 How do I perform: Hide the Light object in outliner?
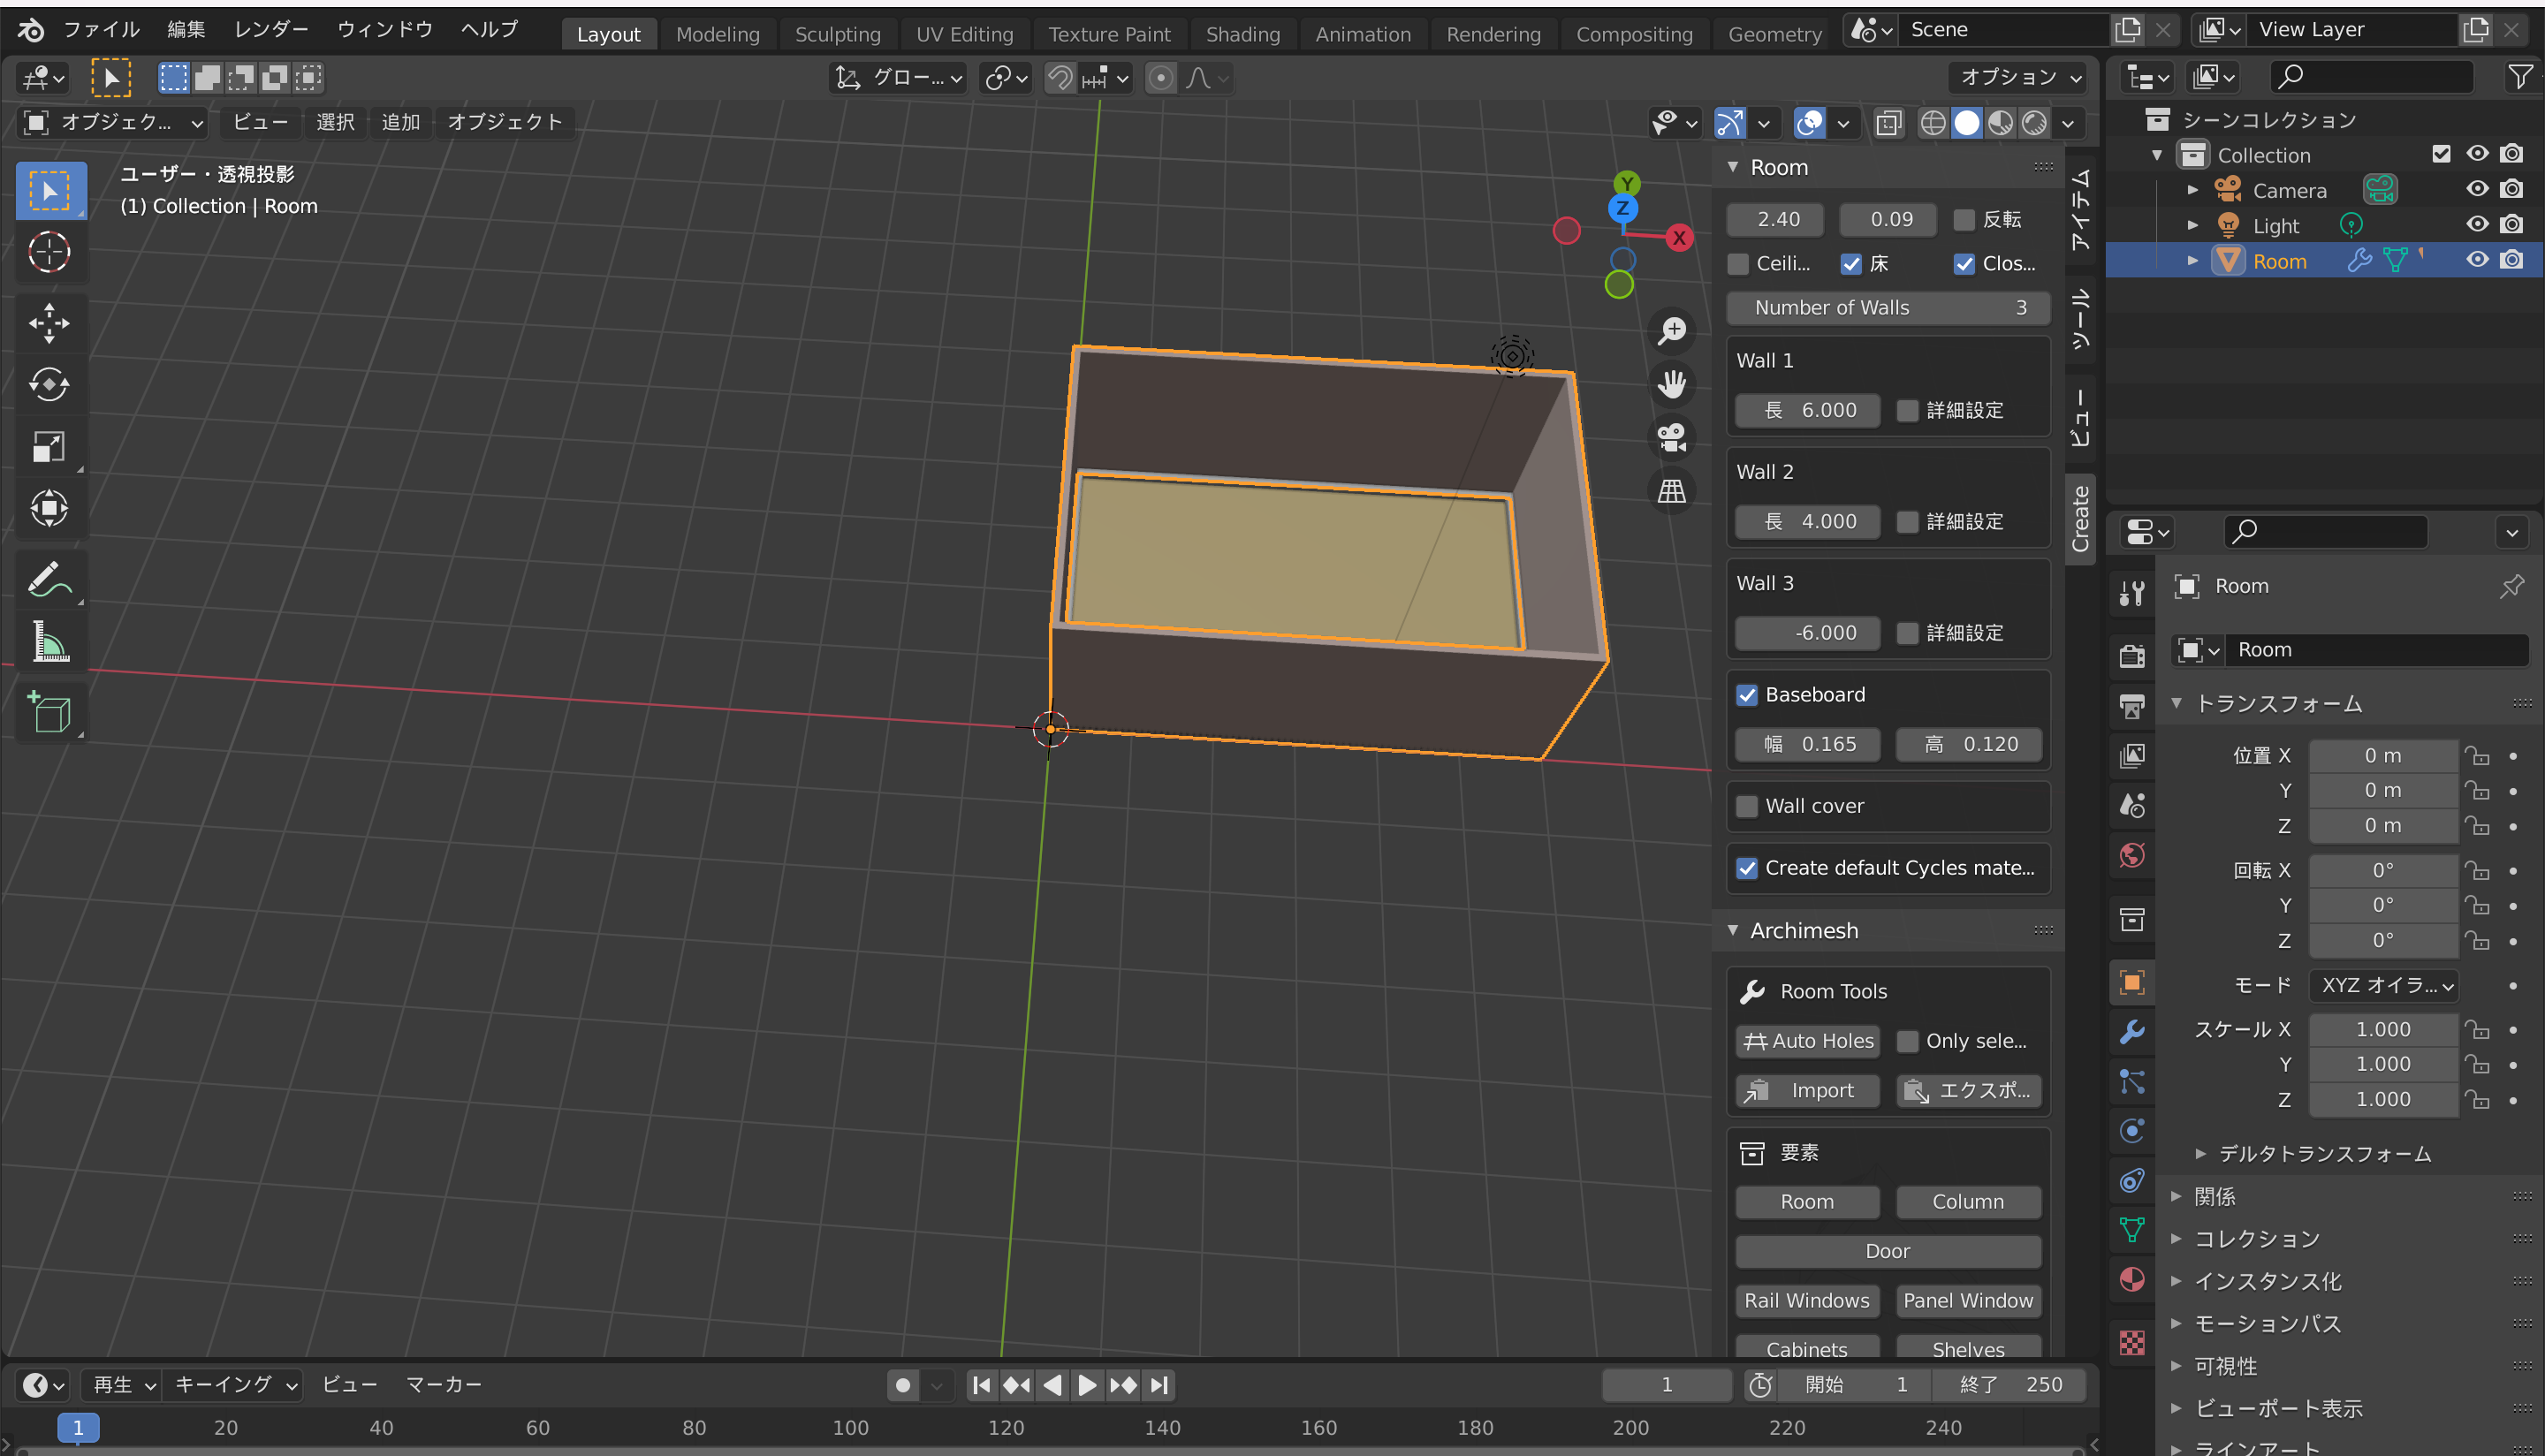click(x=2476, y=225)
